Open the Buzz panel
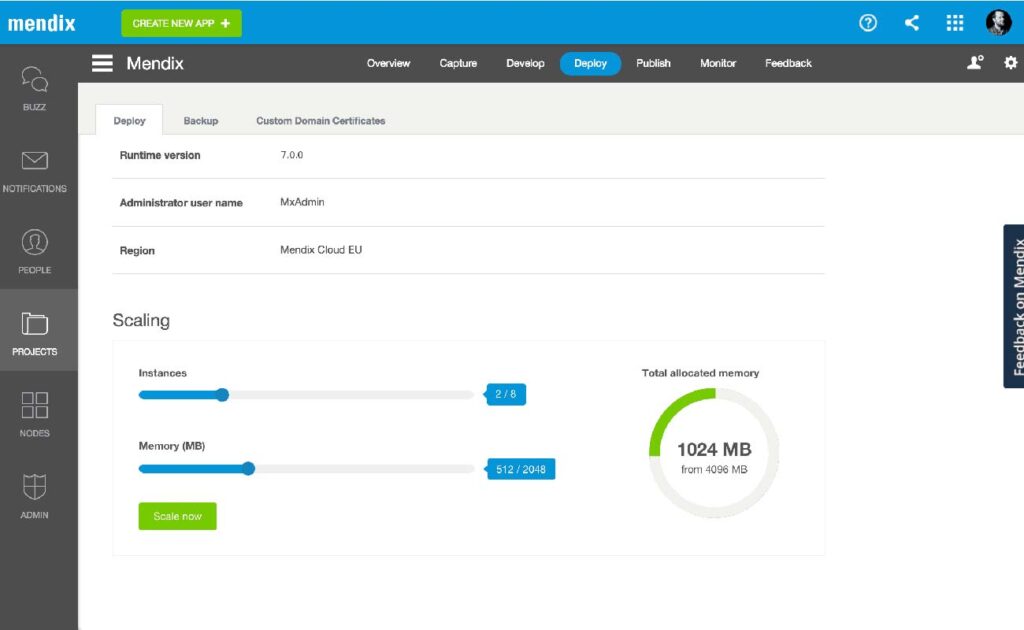The height and width of the screenshot is (630, 1024). [35, 85]
